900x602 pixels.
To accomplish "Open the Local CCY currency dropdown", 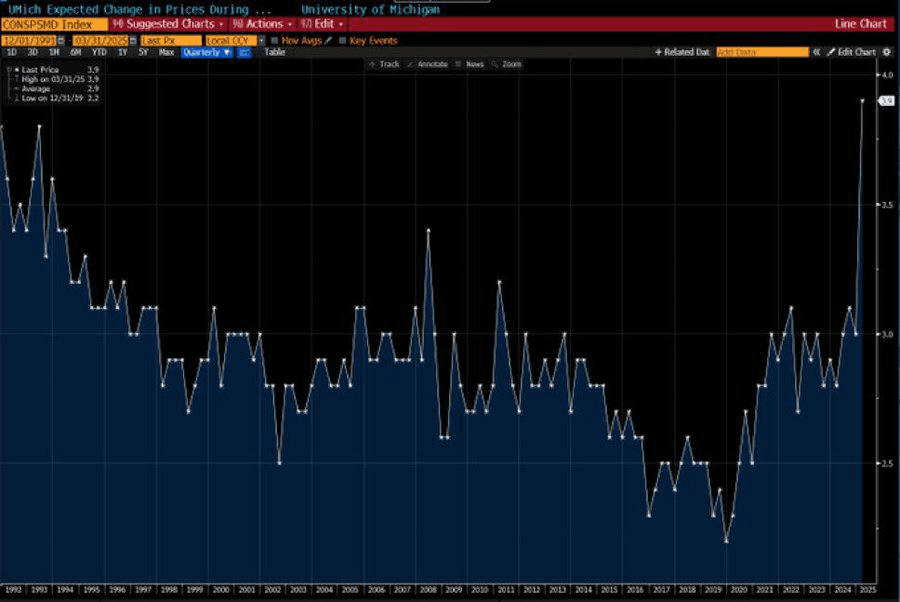I will (x=234, y=41).
